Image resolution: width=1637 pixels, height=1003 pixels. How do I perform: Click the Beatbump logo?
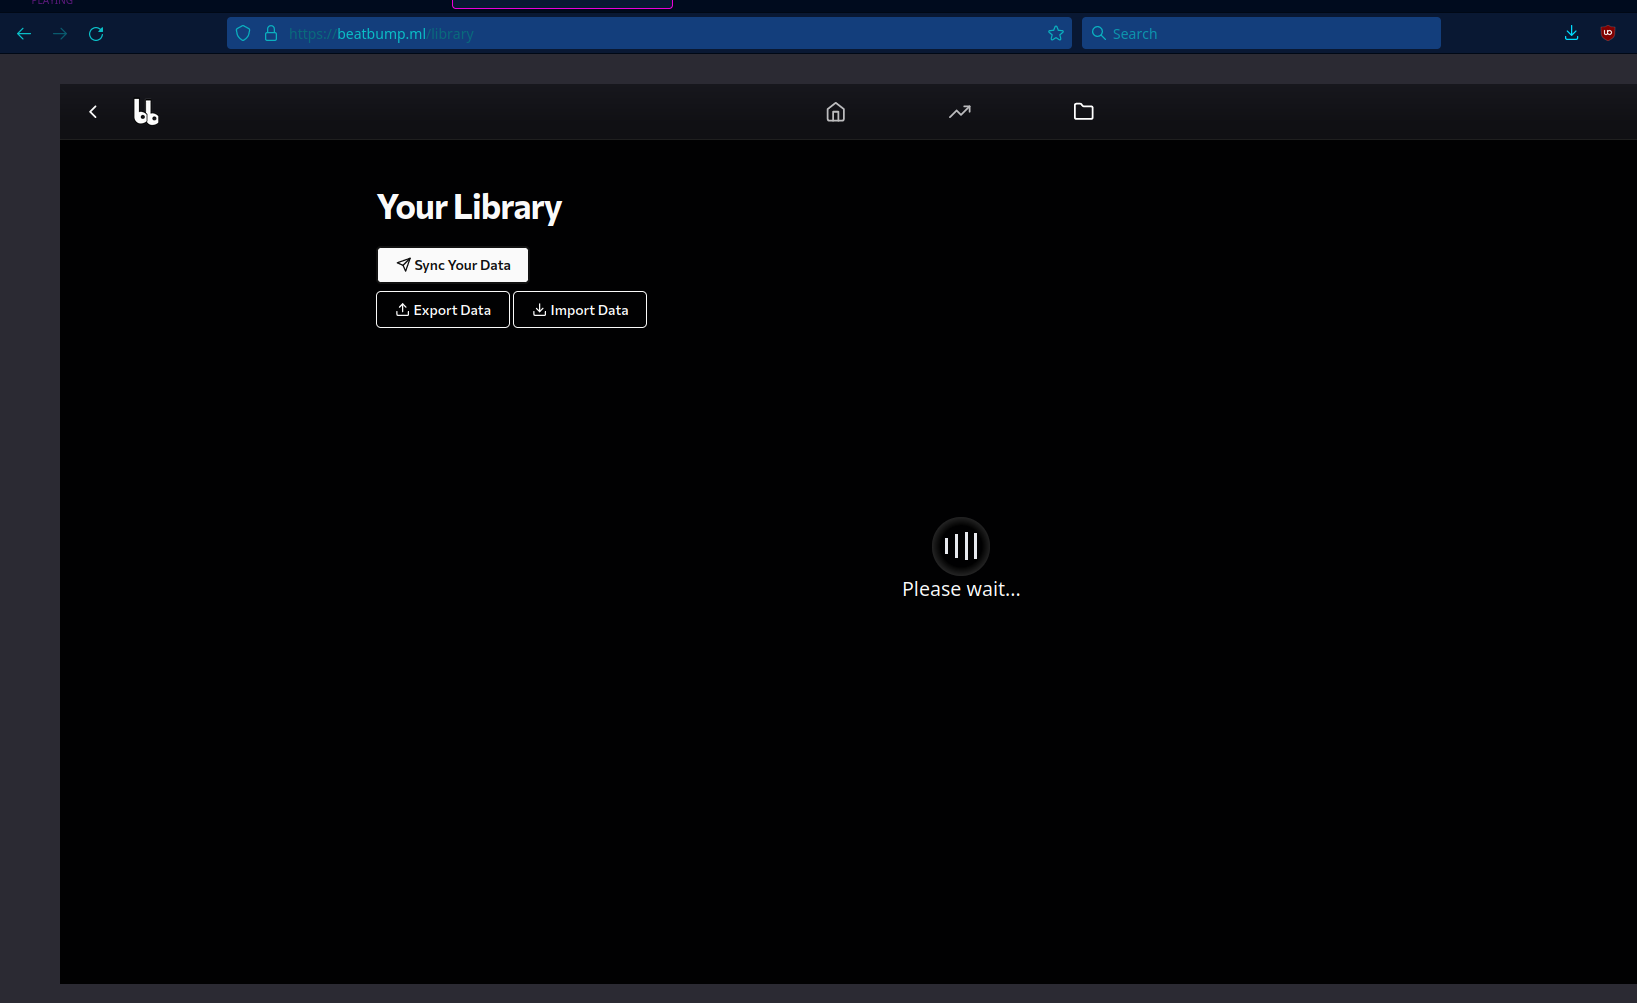point(146,112)
